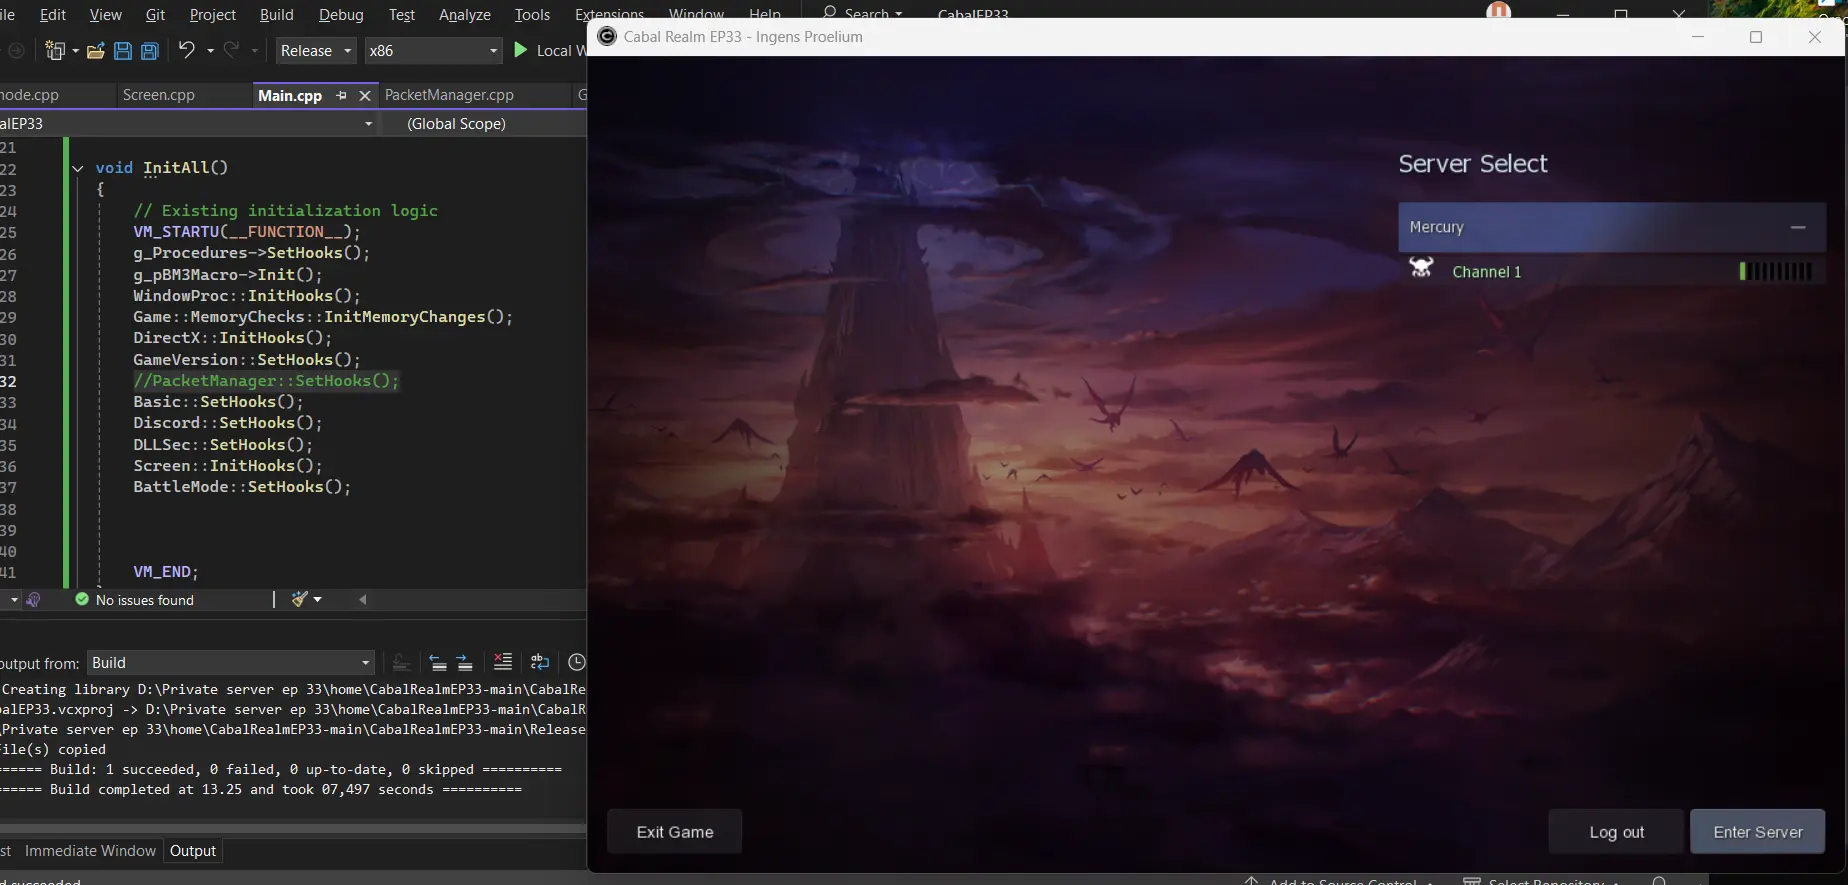Open the x86 platform dropdown
This screenshot has width=1848, height=885.
[433, 51]
